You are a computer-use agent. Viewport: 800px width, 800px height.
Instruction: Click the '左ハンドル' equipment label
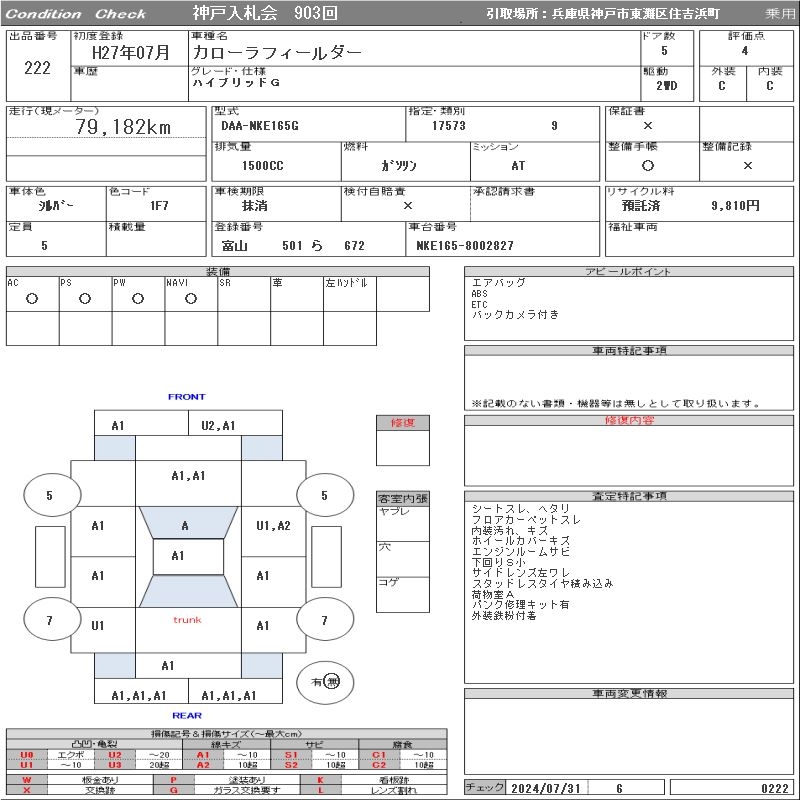point(346,283)
